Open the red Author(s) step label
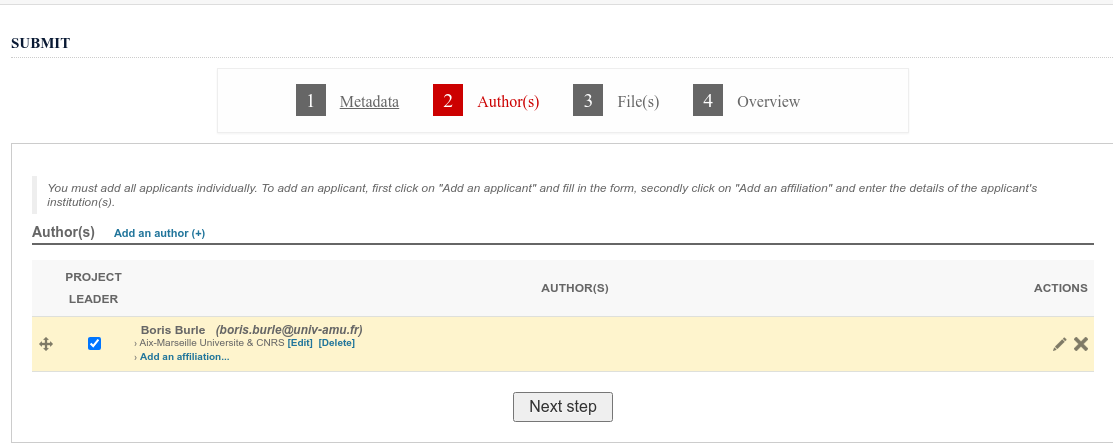 point(508,101)
